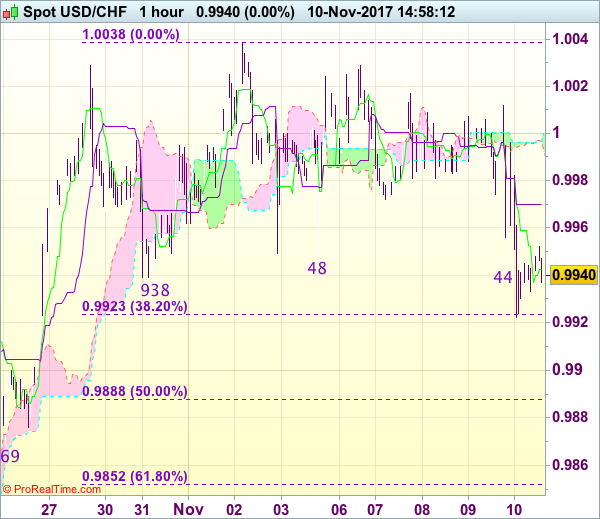This screenshot has height=519, width=600.
Task: Click the Spot USD/CHF title text
Action: click(x=75, y=12)
